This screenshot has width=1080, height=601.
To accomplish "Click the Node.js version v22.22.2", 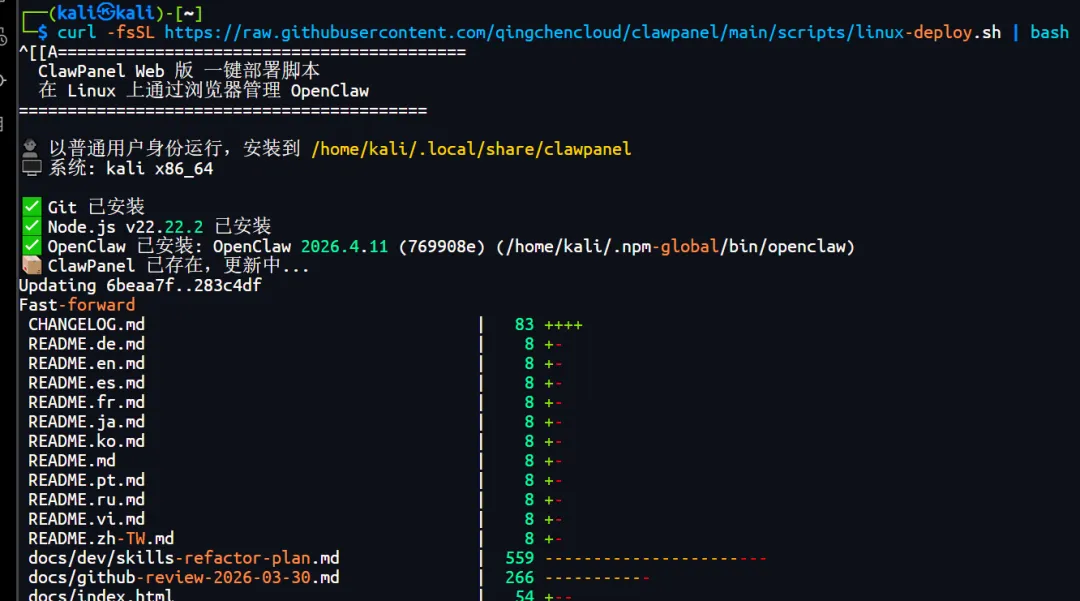I will [x=164, y=226].
